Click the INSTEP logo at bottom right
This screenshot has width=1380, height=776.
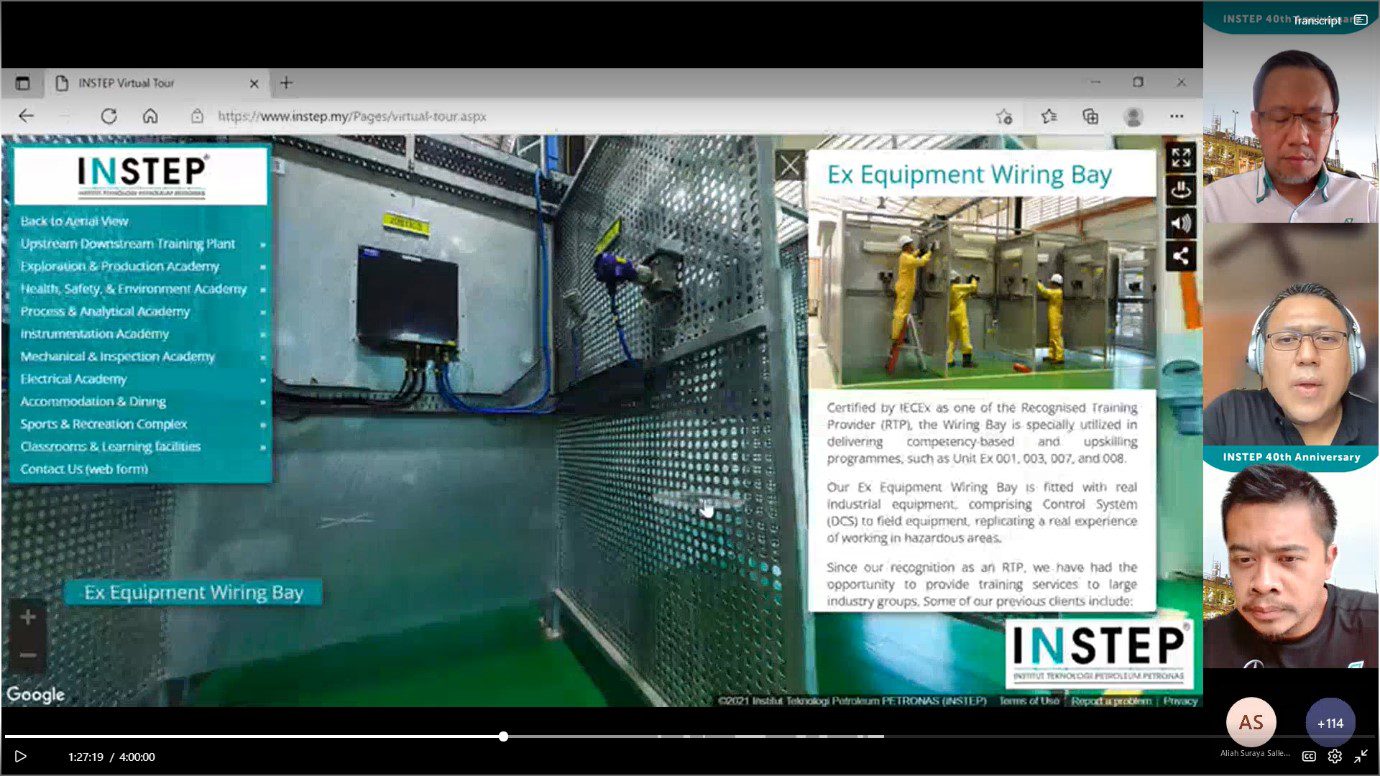(x=1099, y=654)
